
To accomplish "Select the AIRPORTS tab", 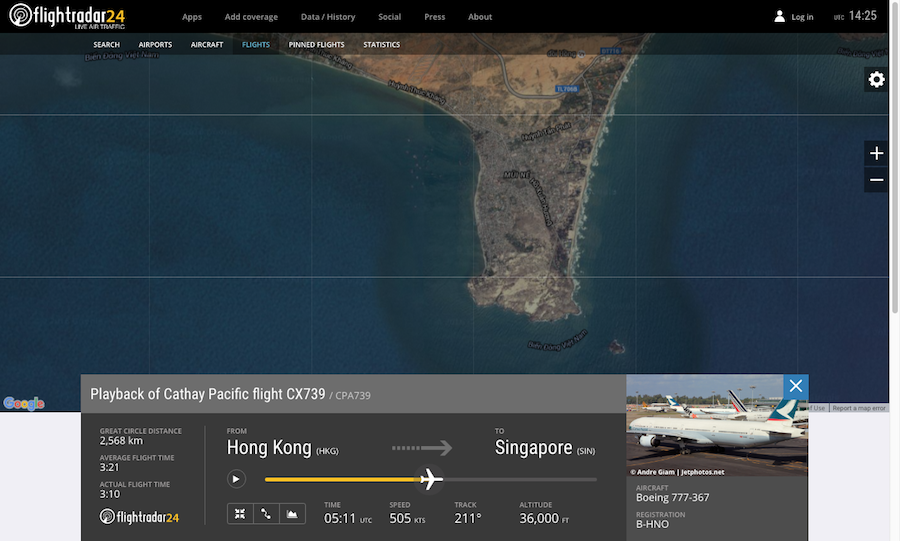I will click(x=155, y=45).
